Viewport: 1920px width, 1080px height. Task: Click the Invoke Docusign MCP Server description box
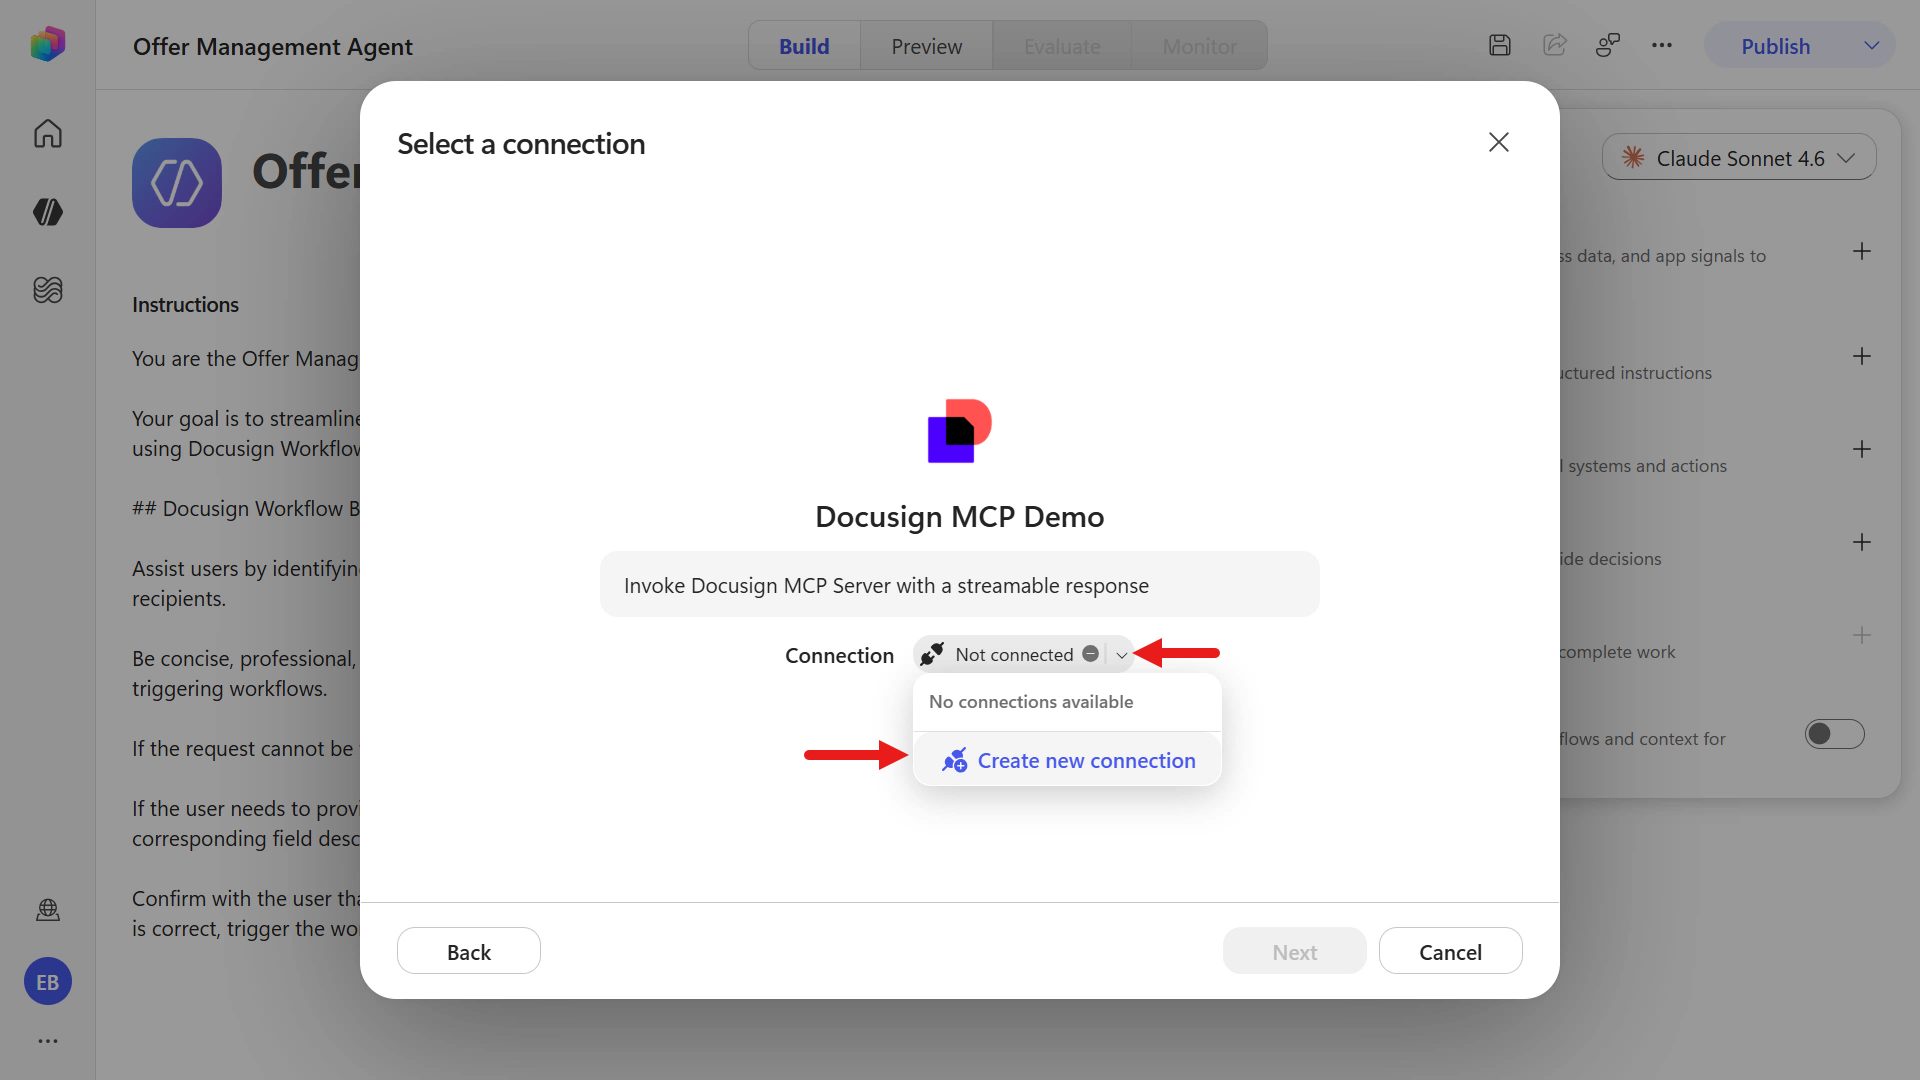pos(959,584)
